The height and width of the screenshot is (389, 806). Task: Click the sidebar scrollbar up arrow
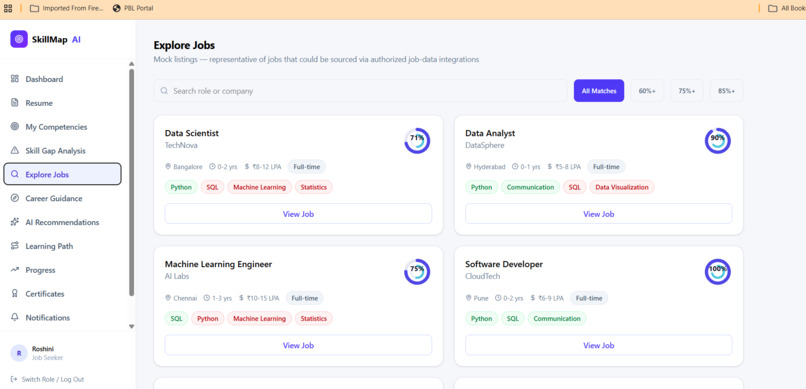coord(132,64)
